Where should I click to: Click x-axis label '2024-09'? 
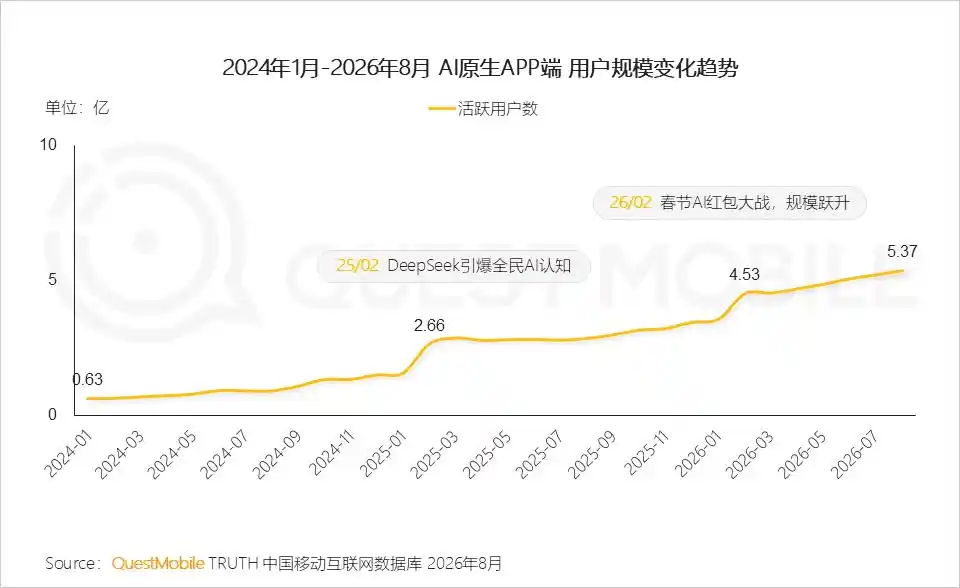(277, 453)
